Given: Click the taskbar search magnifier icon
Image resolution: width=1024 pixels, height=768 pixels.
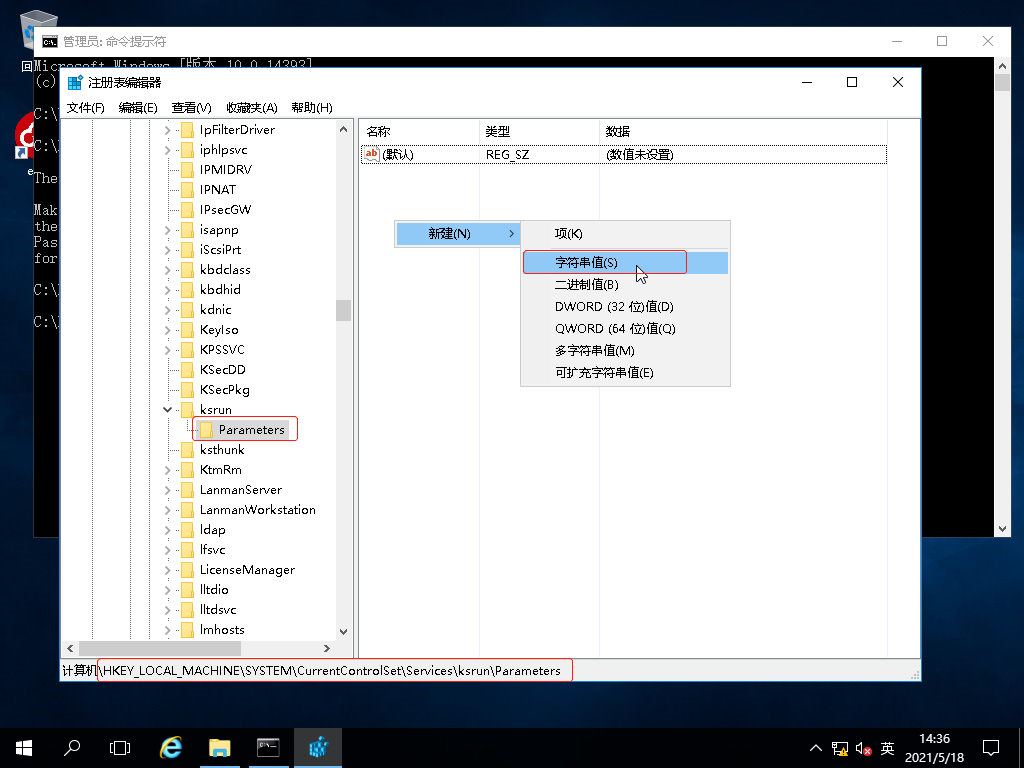Looking at the screenshot, I should [x=72, y=747].
